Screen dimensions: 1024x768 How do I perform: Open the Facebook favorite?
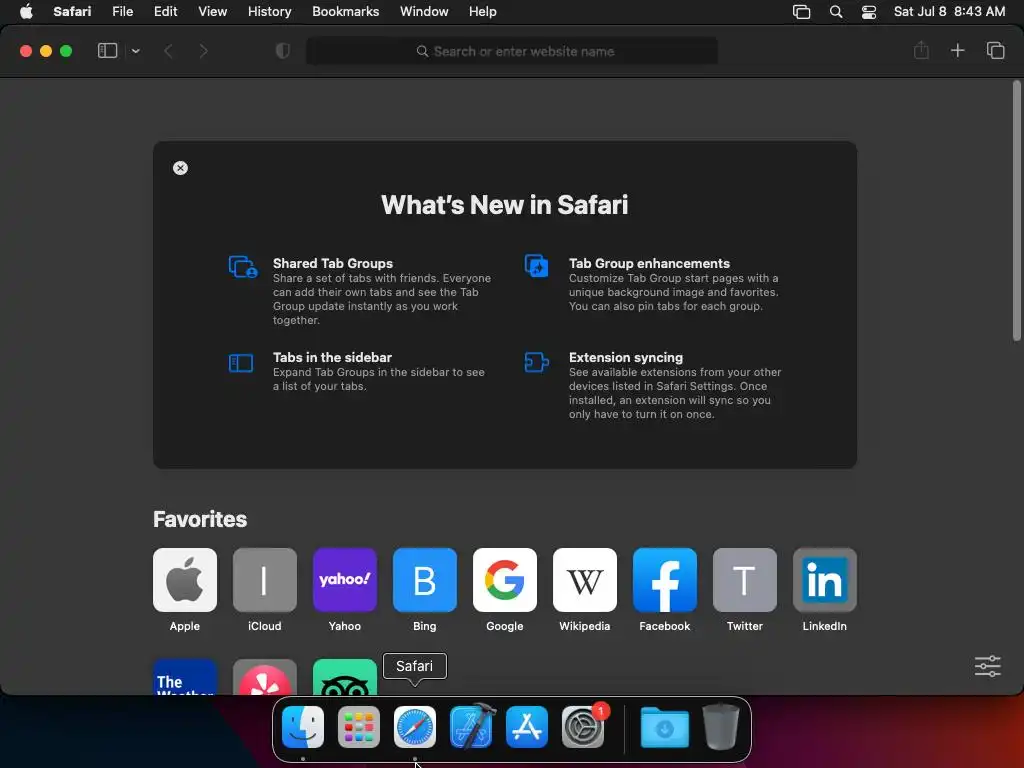(665, 580)
